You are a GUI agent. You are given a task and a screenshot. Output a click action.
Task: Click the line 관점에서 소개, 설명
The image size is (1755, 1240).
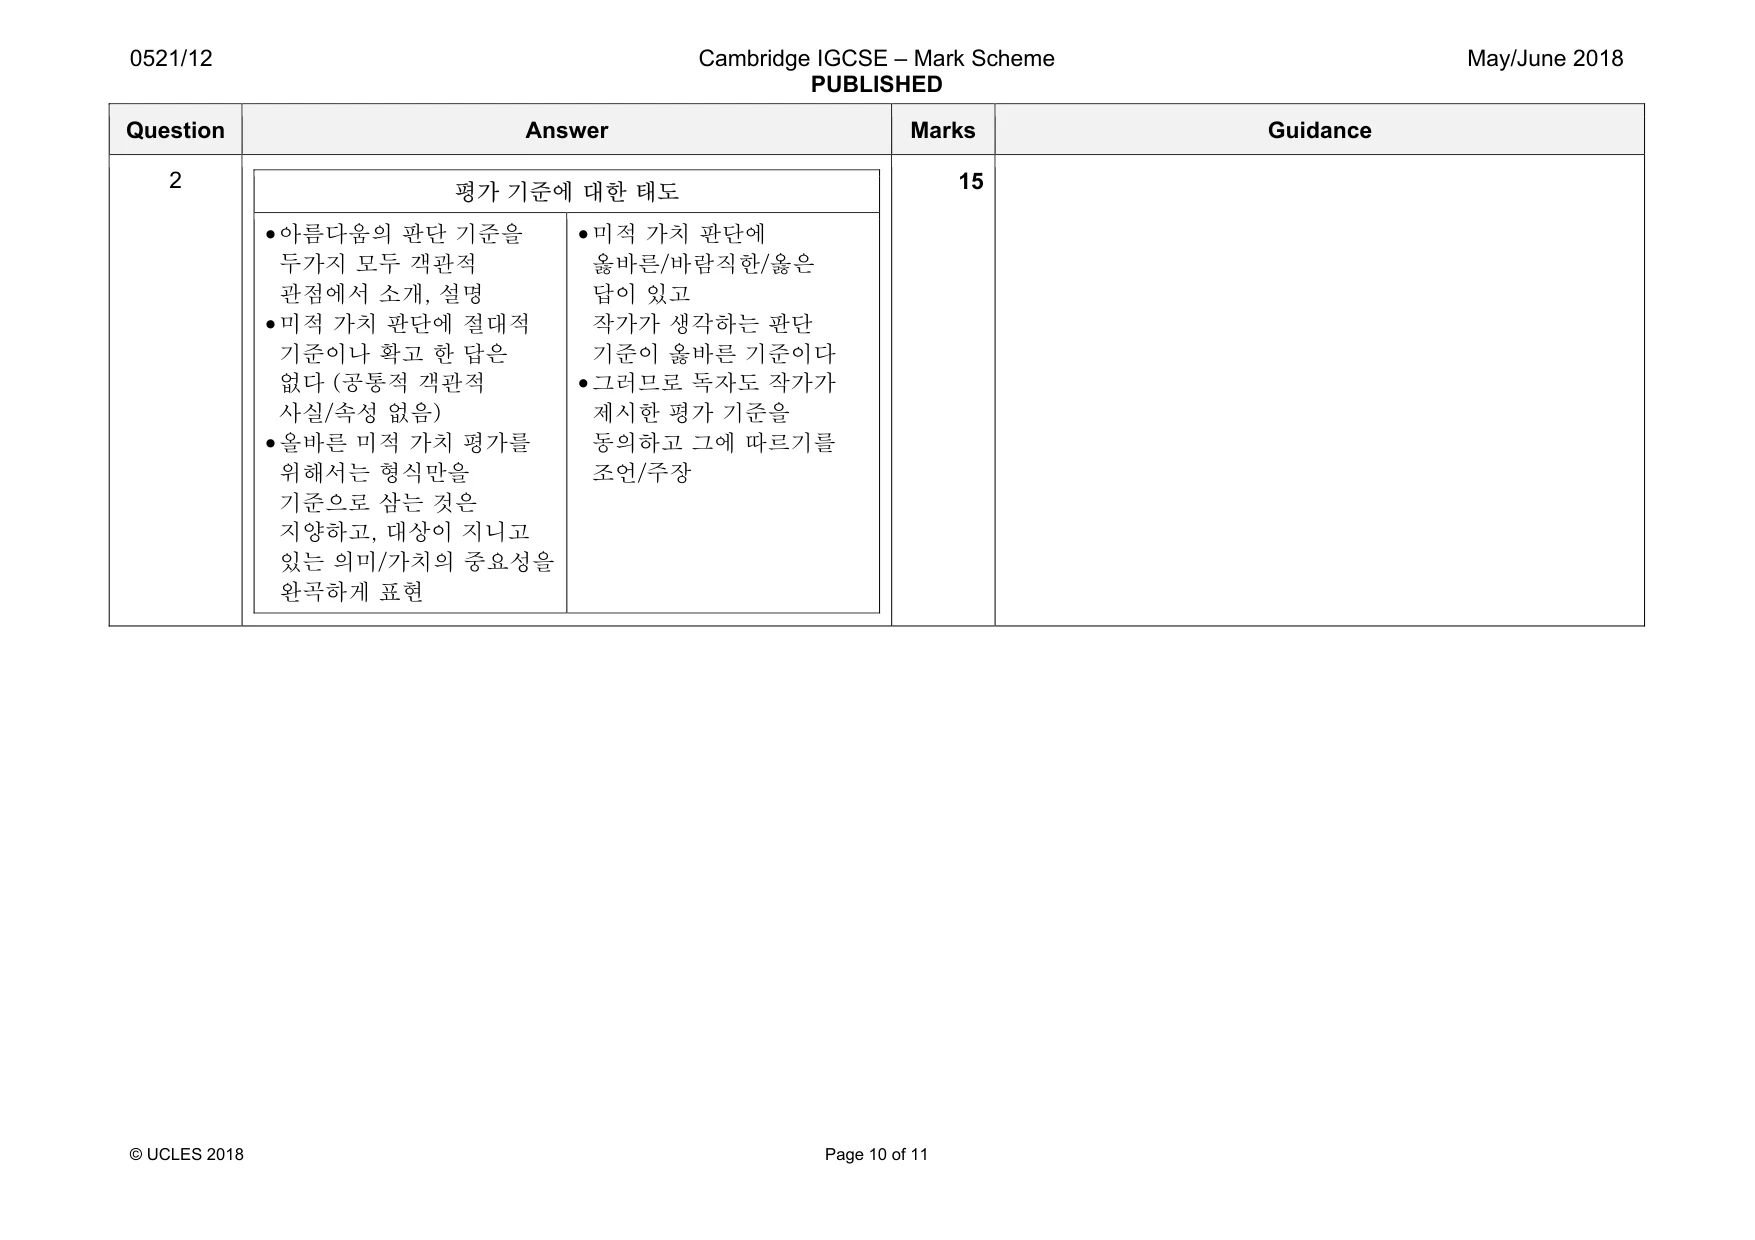381,294
